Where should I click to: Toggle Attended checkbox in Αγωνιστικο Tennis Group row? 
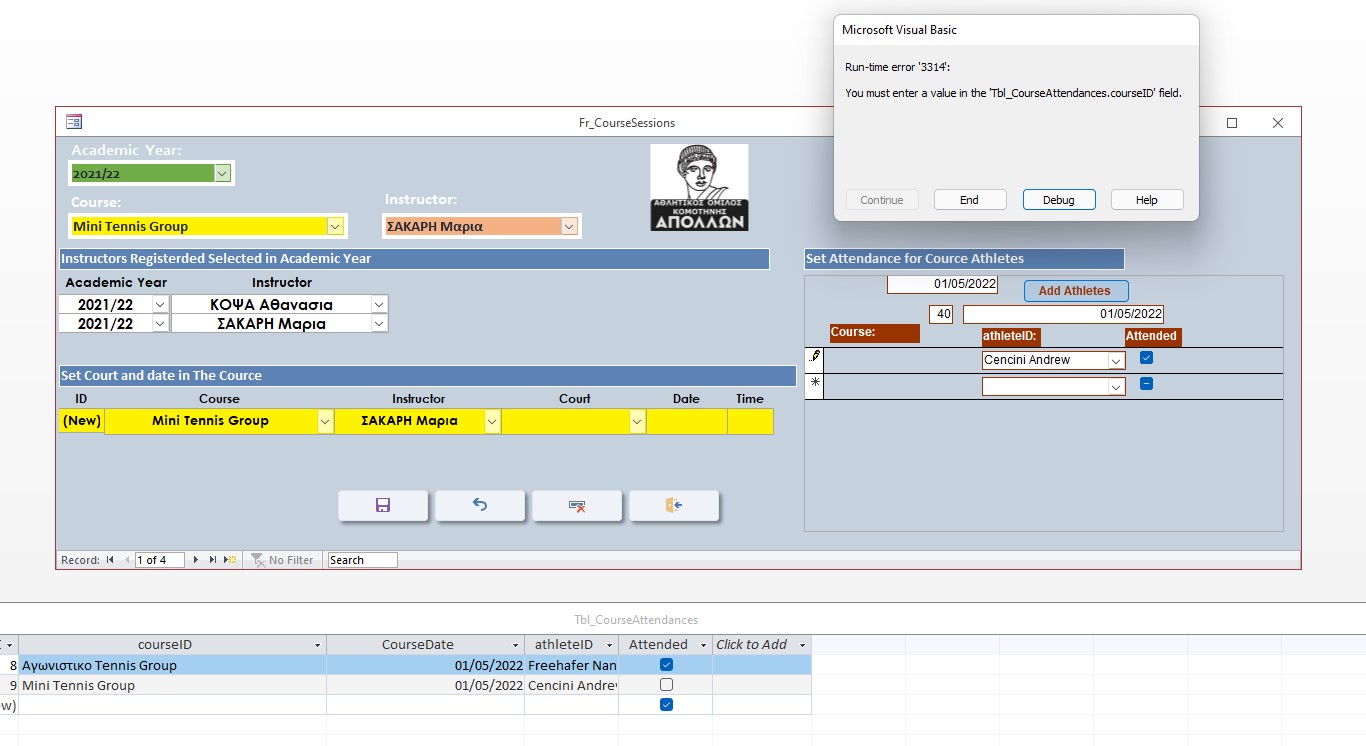[x=667, y=665]
